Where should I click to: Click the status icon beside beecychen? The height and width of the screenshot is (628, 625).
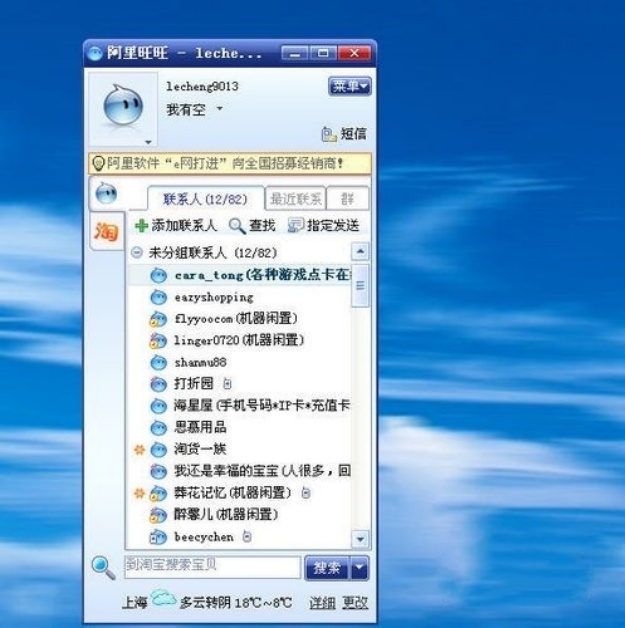point(158,537)
